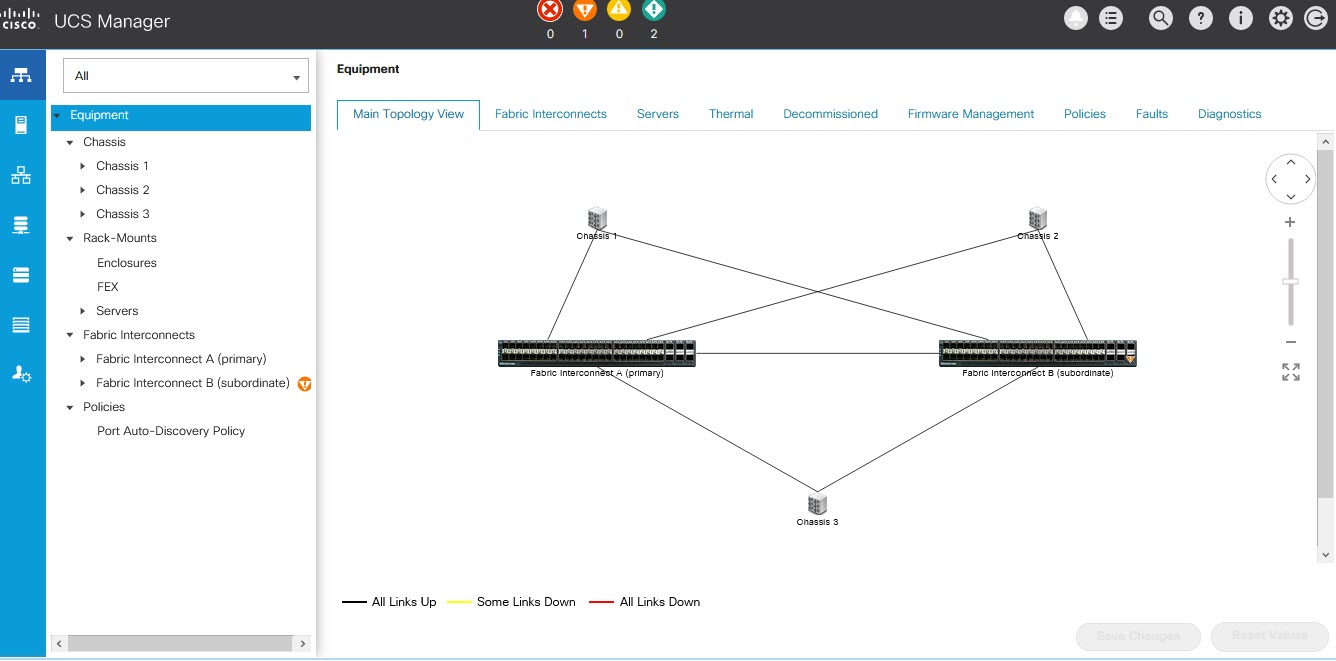Click the fit-to-screen zoom icon

(x=1290, y=372)
